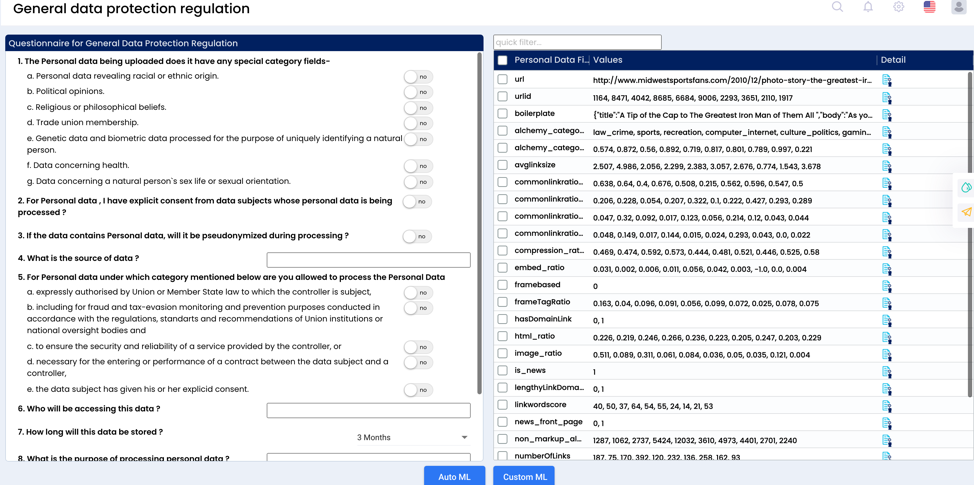This screenshot has width=974, height=485.
Task: Toggle racial or ethnic origin switch
Action: [x=418, y=76]
